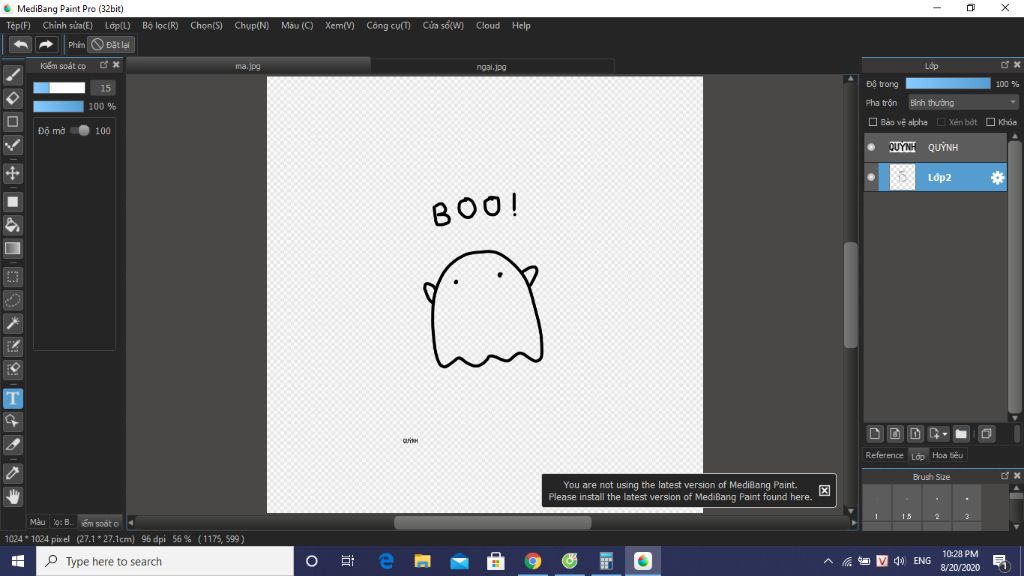The width and height of the screenshot is (1024, 576).
Task: Toggle Khóa lock checkbox
Action: tap(991, 122)
